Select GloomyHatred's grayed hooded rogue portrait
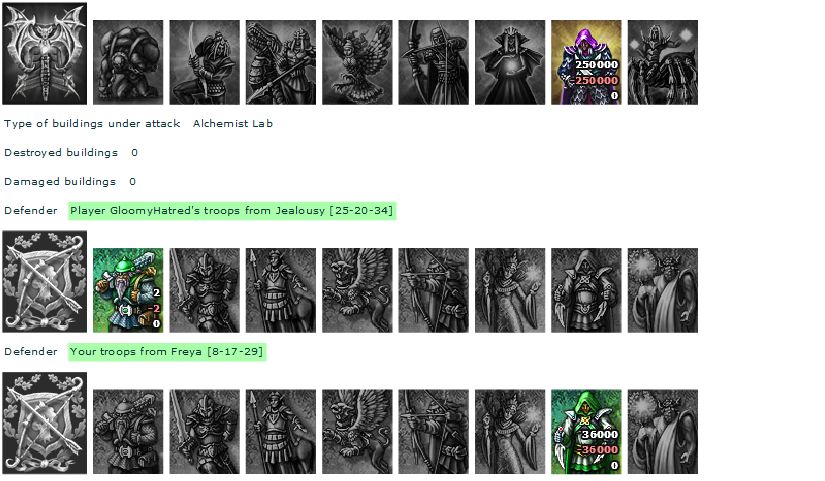Viewport: 825px width, 481px height. [x=586, y=290]
